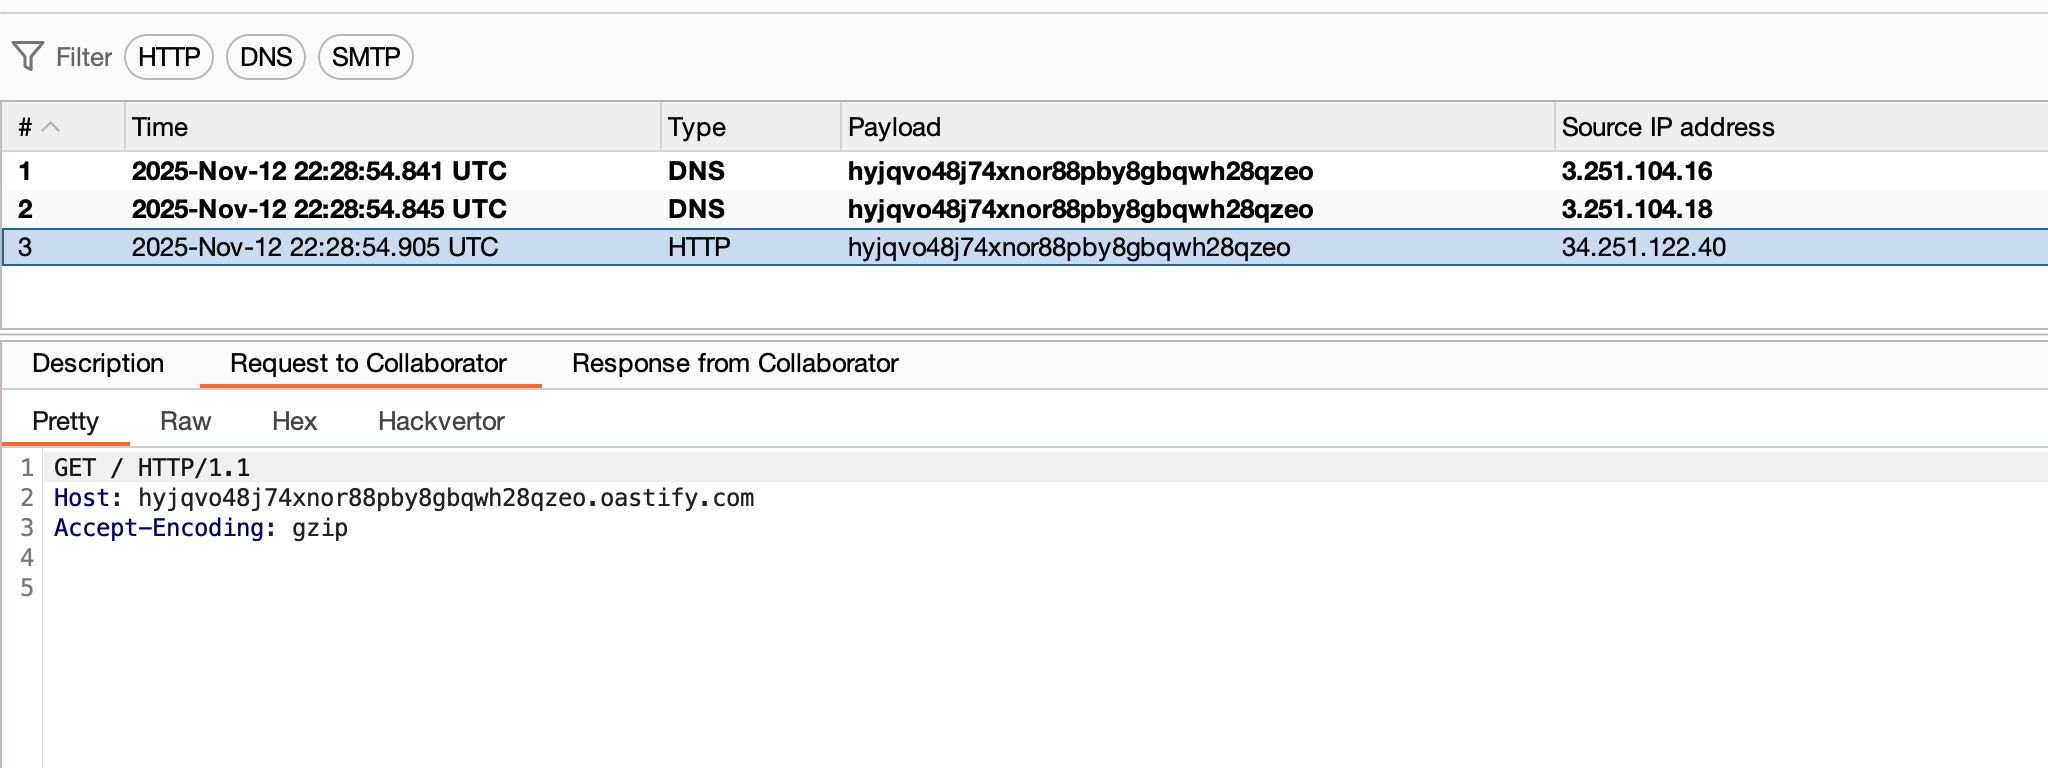Sort interactions by Time column header
The width and height of the screenshot is (2048, 768).
pos(160,127)
